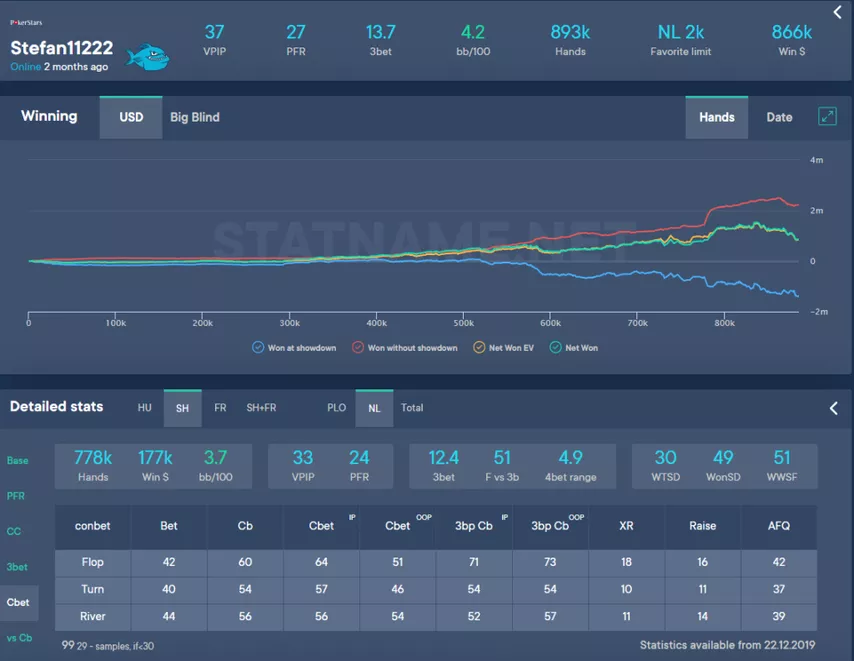
Task: Expand the chart to fullscreen
Action: click(x=827, y=117)
